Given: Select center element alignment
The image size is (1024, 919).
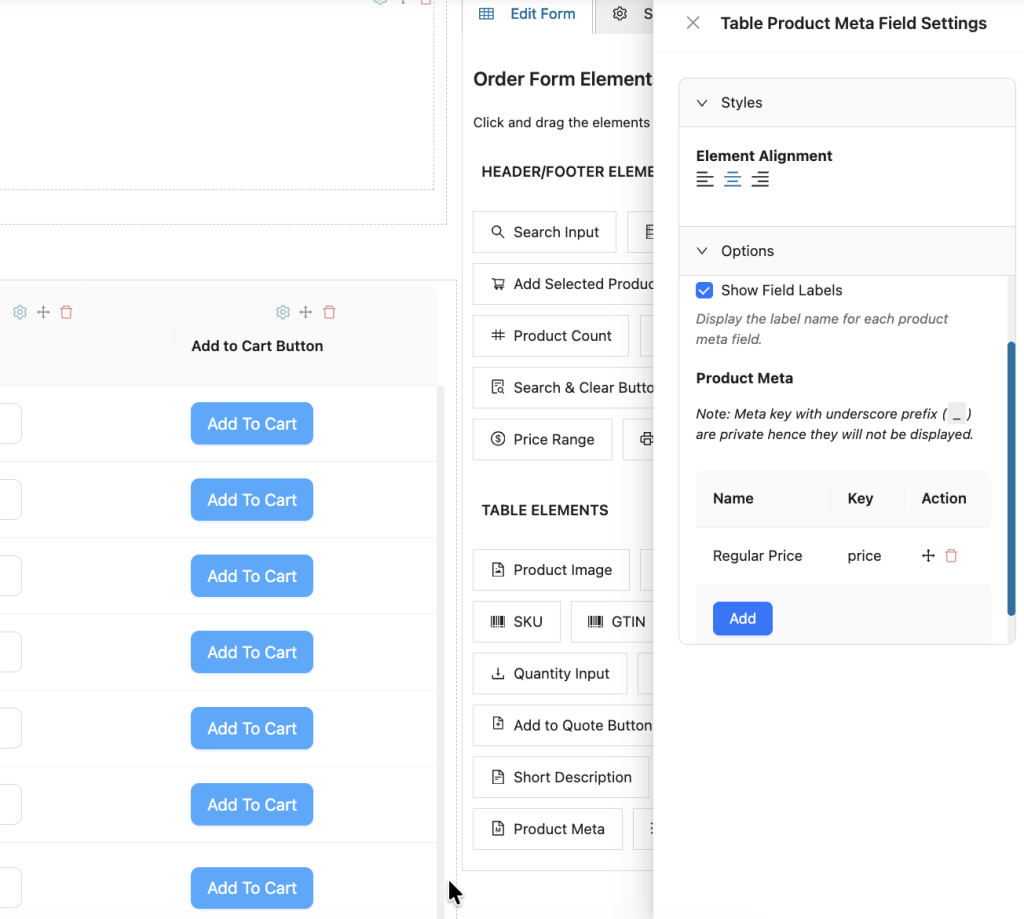Looking at the screenshot, I should [x=732, y=179].
